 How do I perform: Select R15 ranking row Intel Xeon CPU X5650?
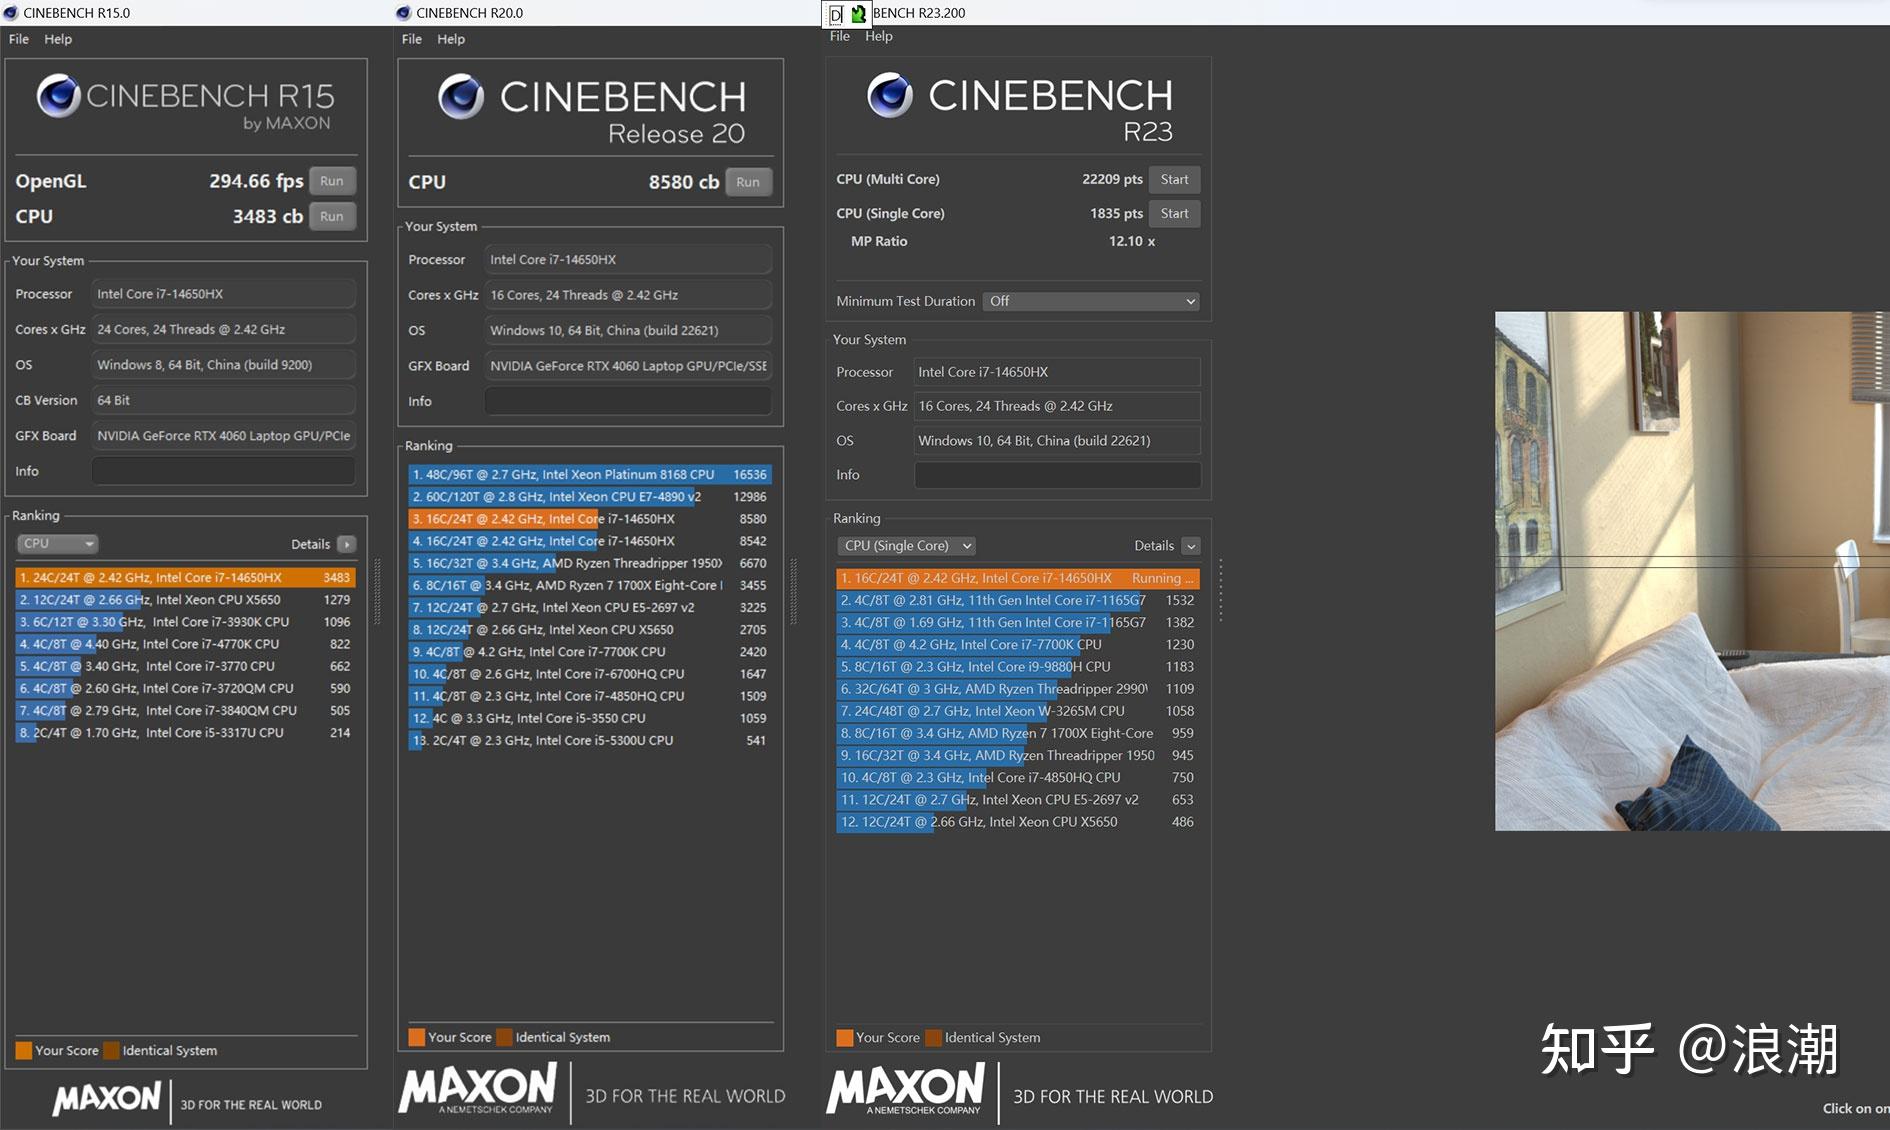[185, 600]
